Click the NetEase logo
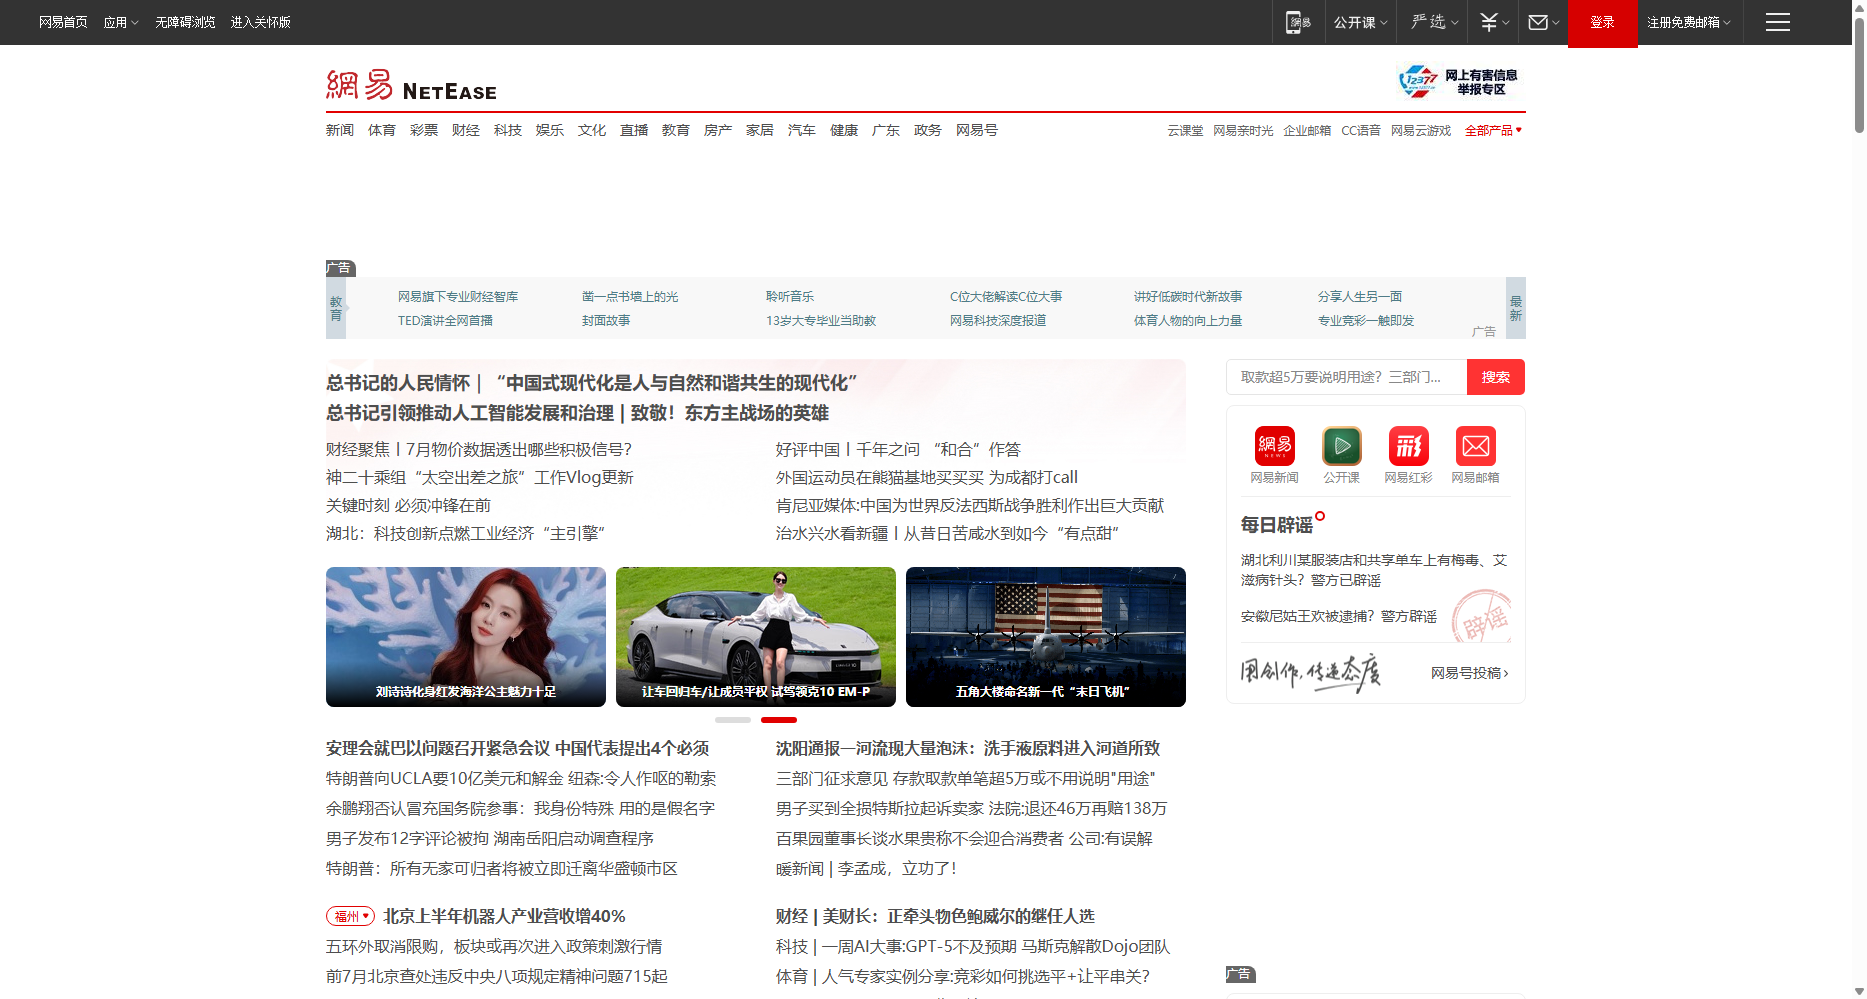The image size is (1867, 999). pos(411,85)
